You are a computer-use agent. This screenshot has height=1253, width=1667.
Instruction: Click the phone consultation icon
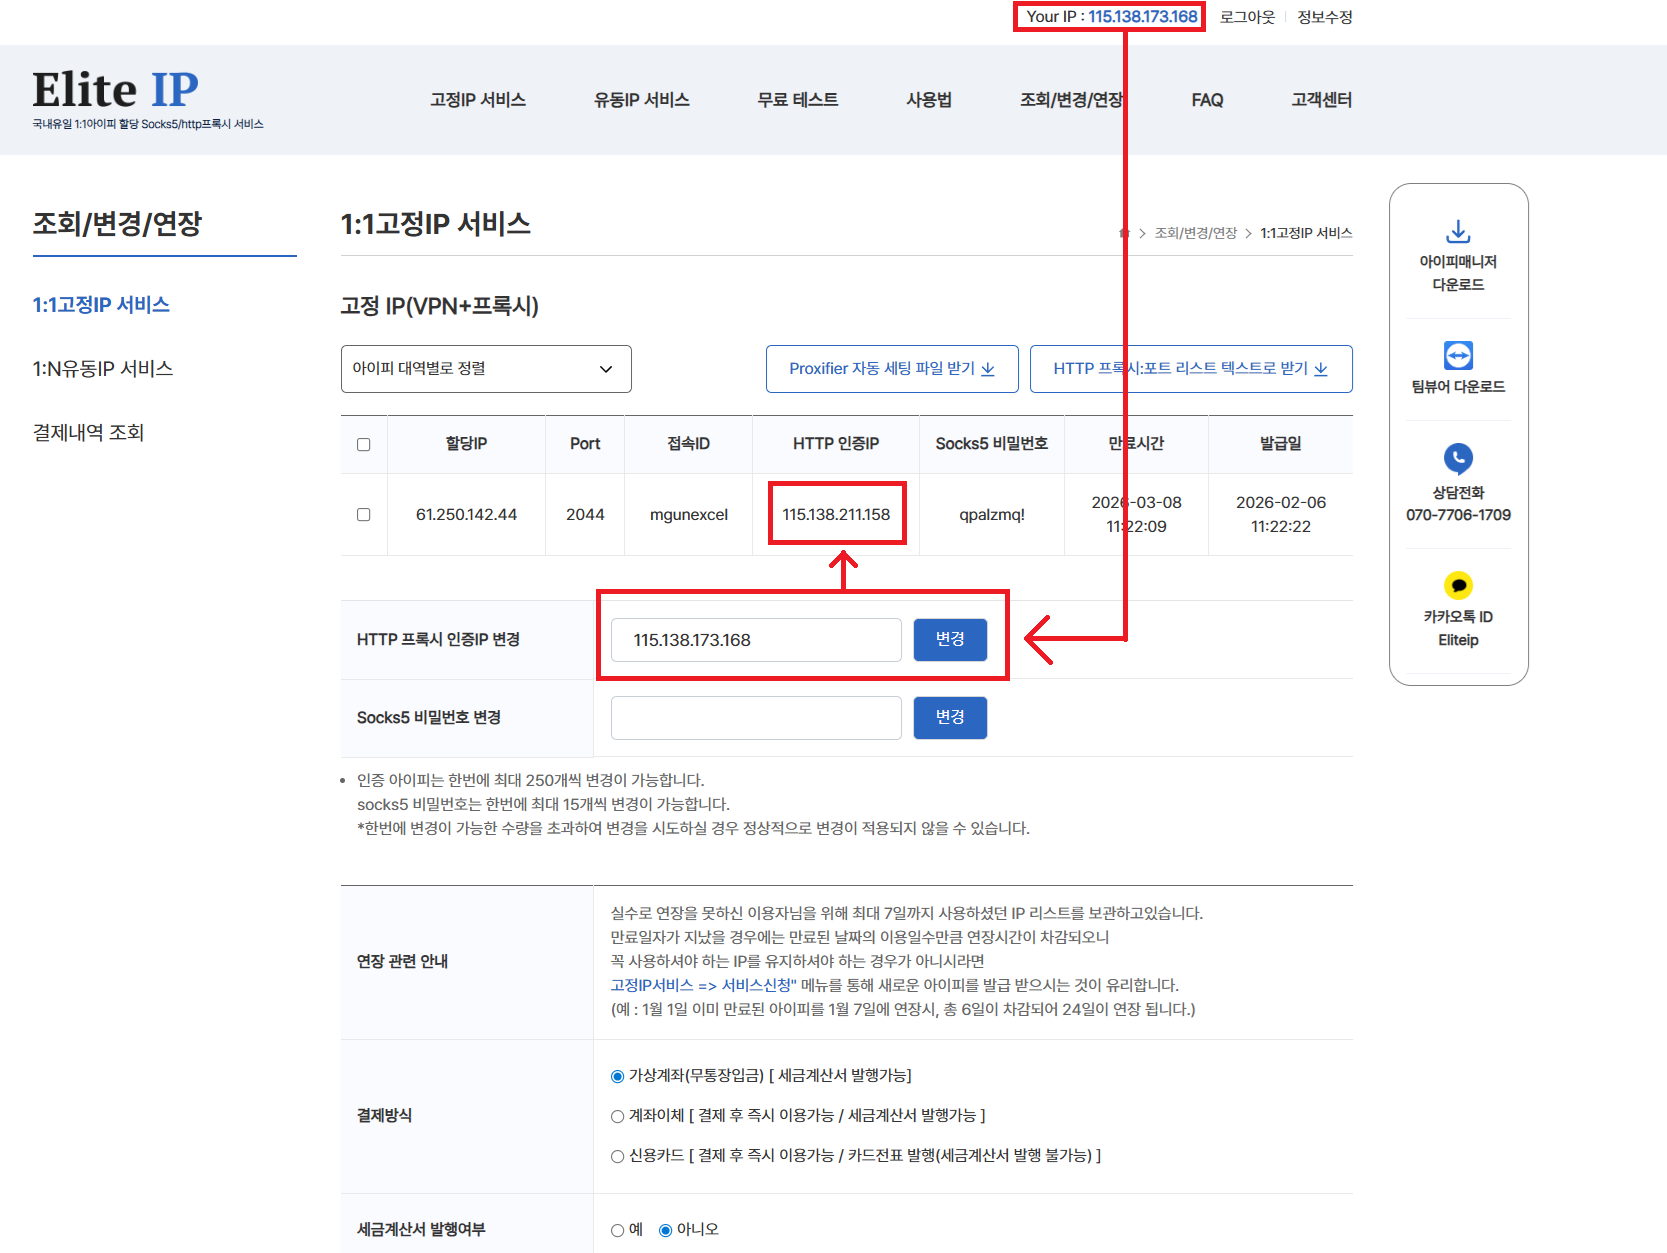(1458, 459)
